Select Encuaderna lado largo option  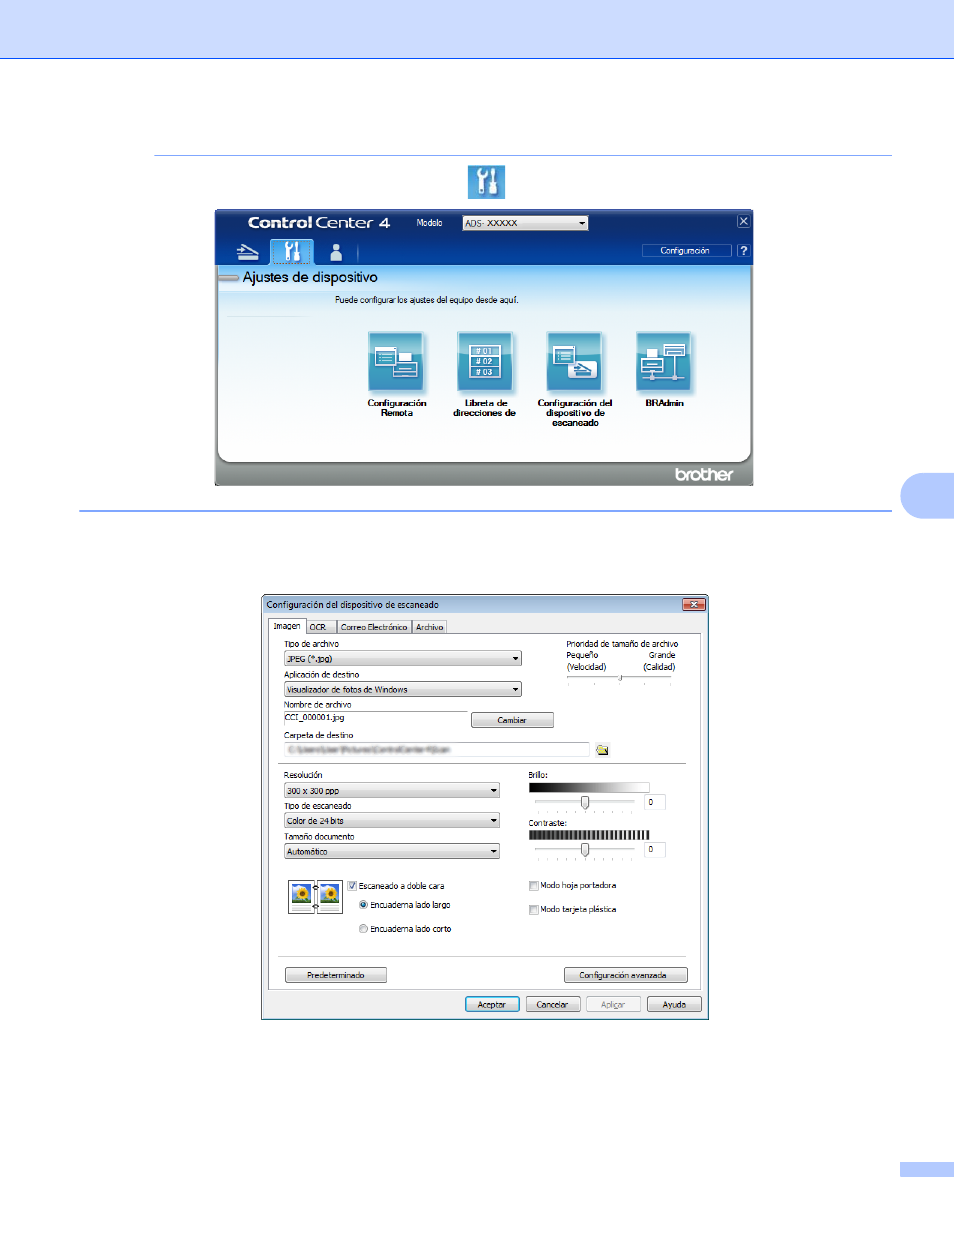(363, 905)
